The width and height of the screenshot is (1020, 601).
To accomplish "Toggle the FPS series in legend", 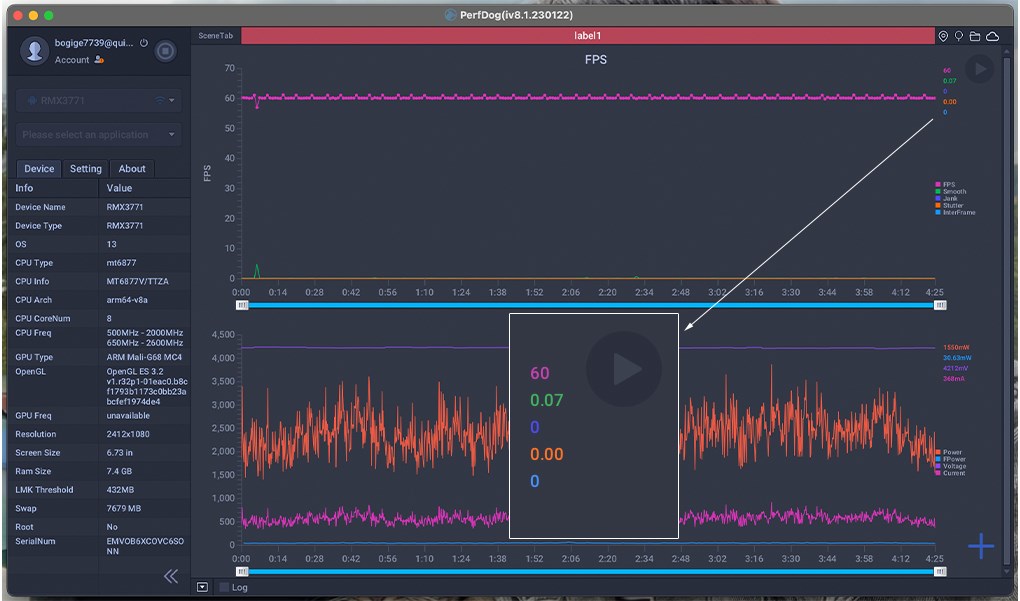I will [948, 185].
